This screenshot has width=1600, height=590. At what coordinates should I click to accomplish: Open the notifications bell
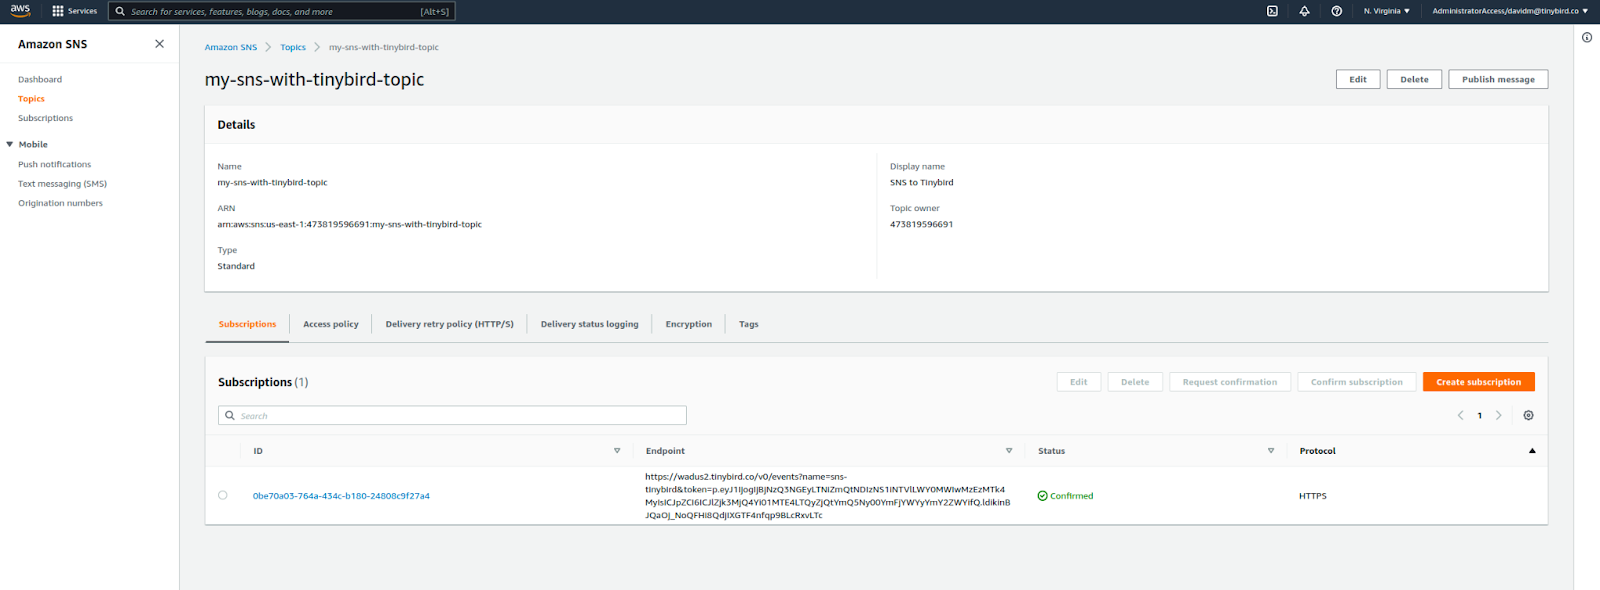pyautogui.click(x=1304, y=11)
